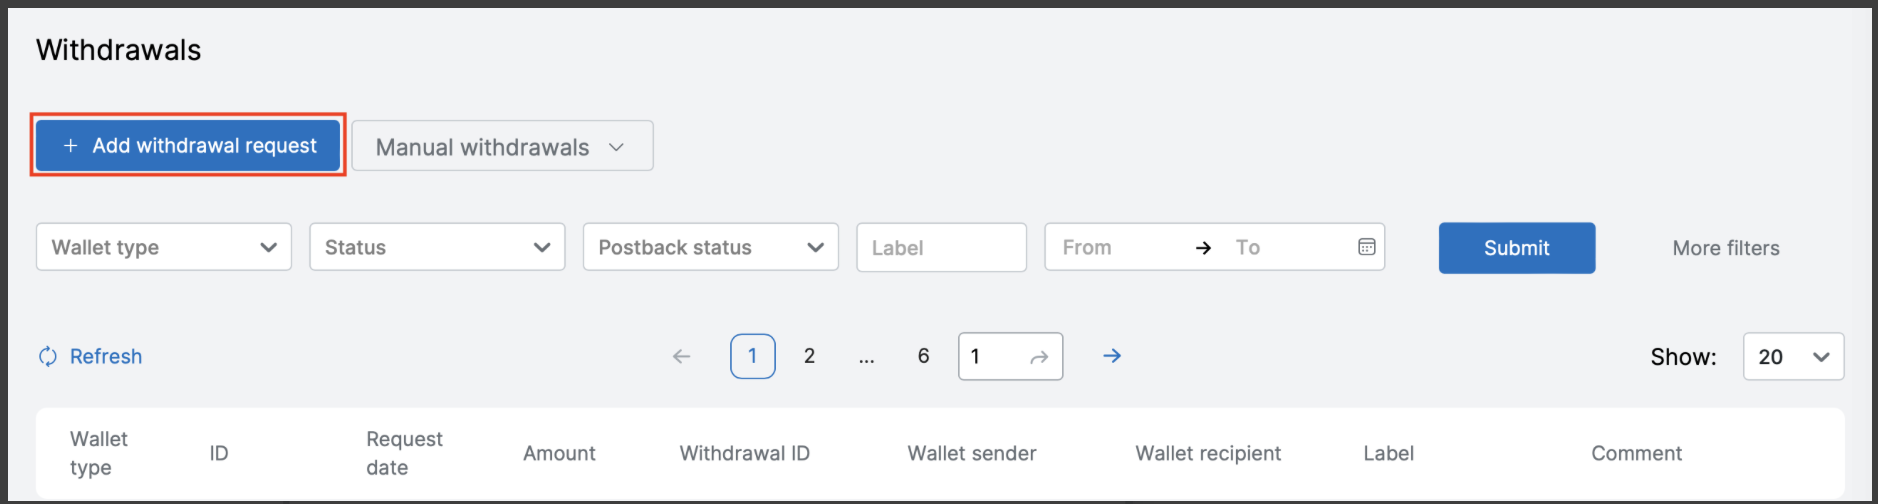Go to previous page with left arrow
1878x504 pixels.
[682, 357]
